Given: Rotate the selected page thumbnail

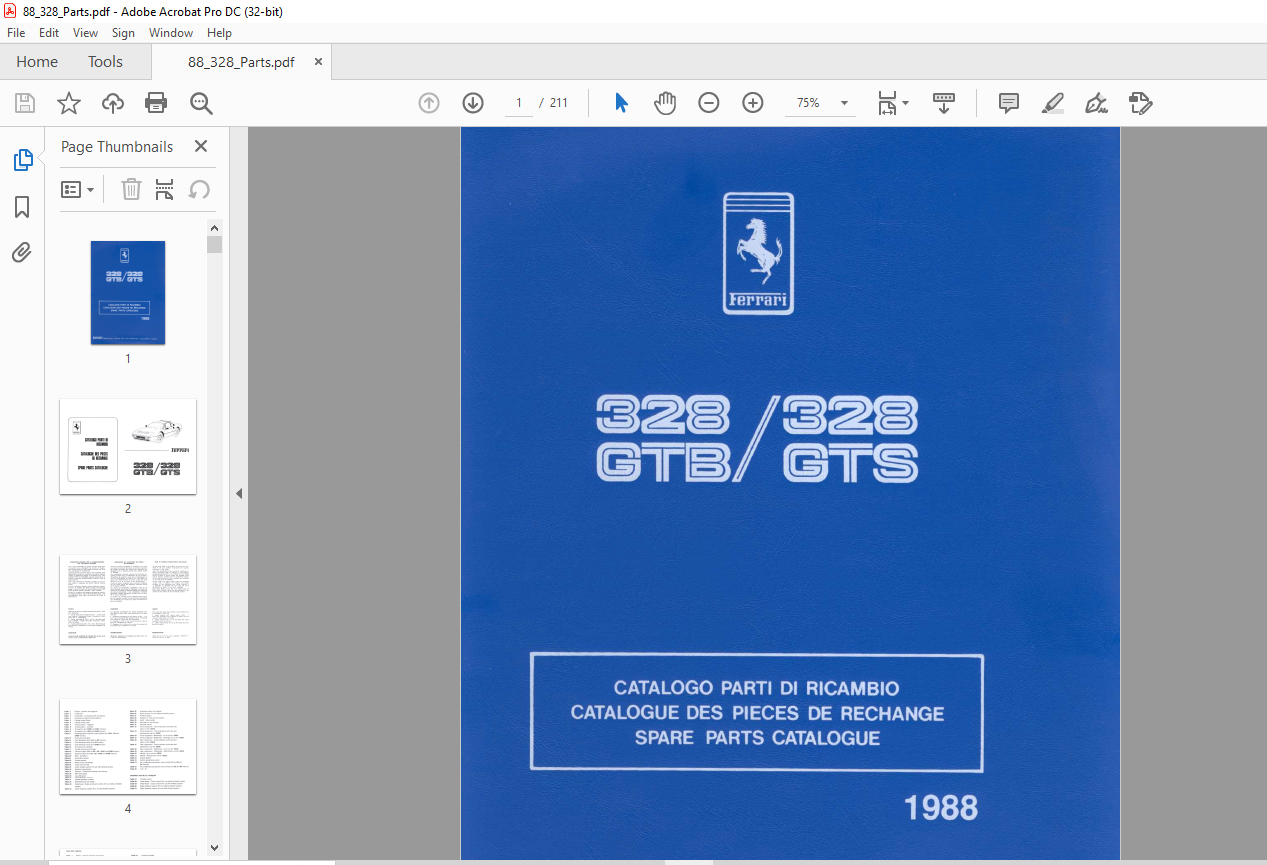Looking at the screenshot, I should click(x=199, y=189).
